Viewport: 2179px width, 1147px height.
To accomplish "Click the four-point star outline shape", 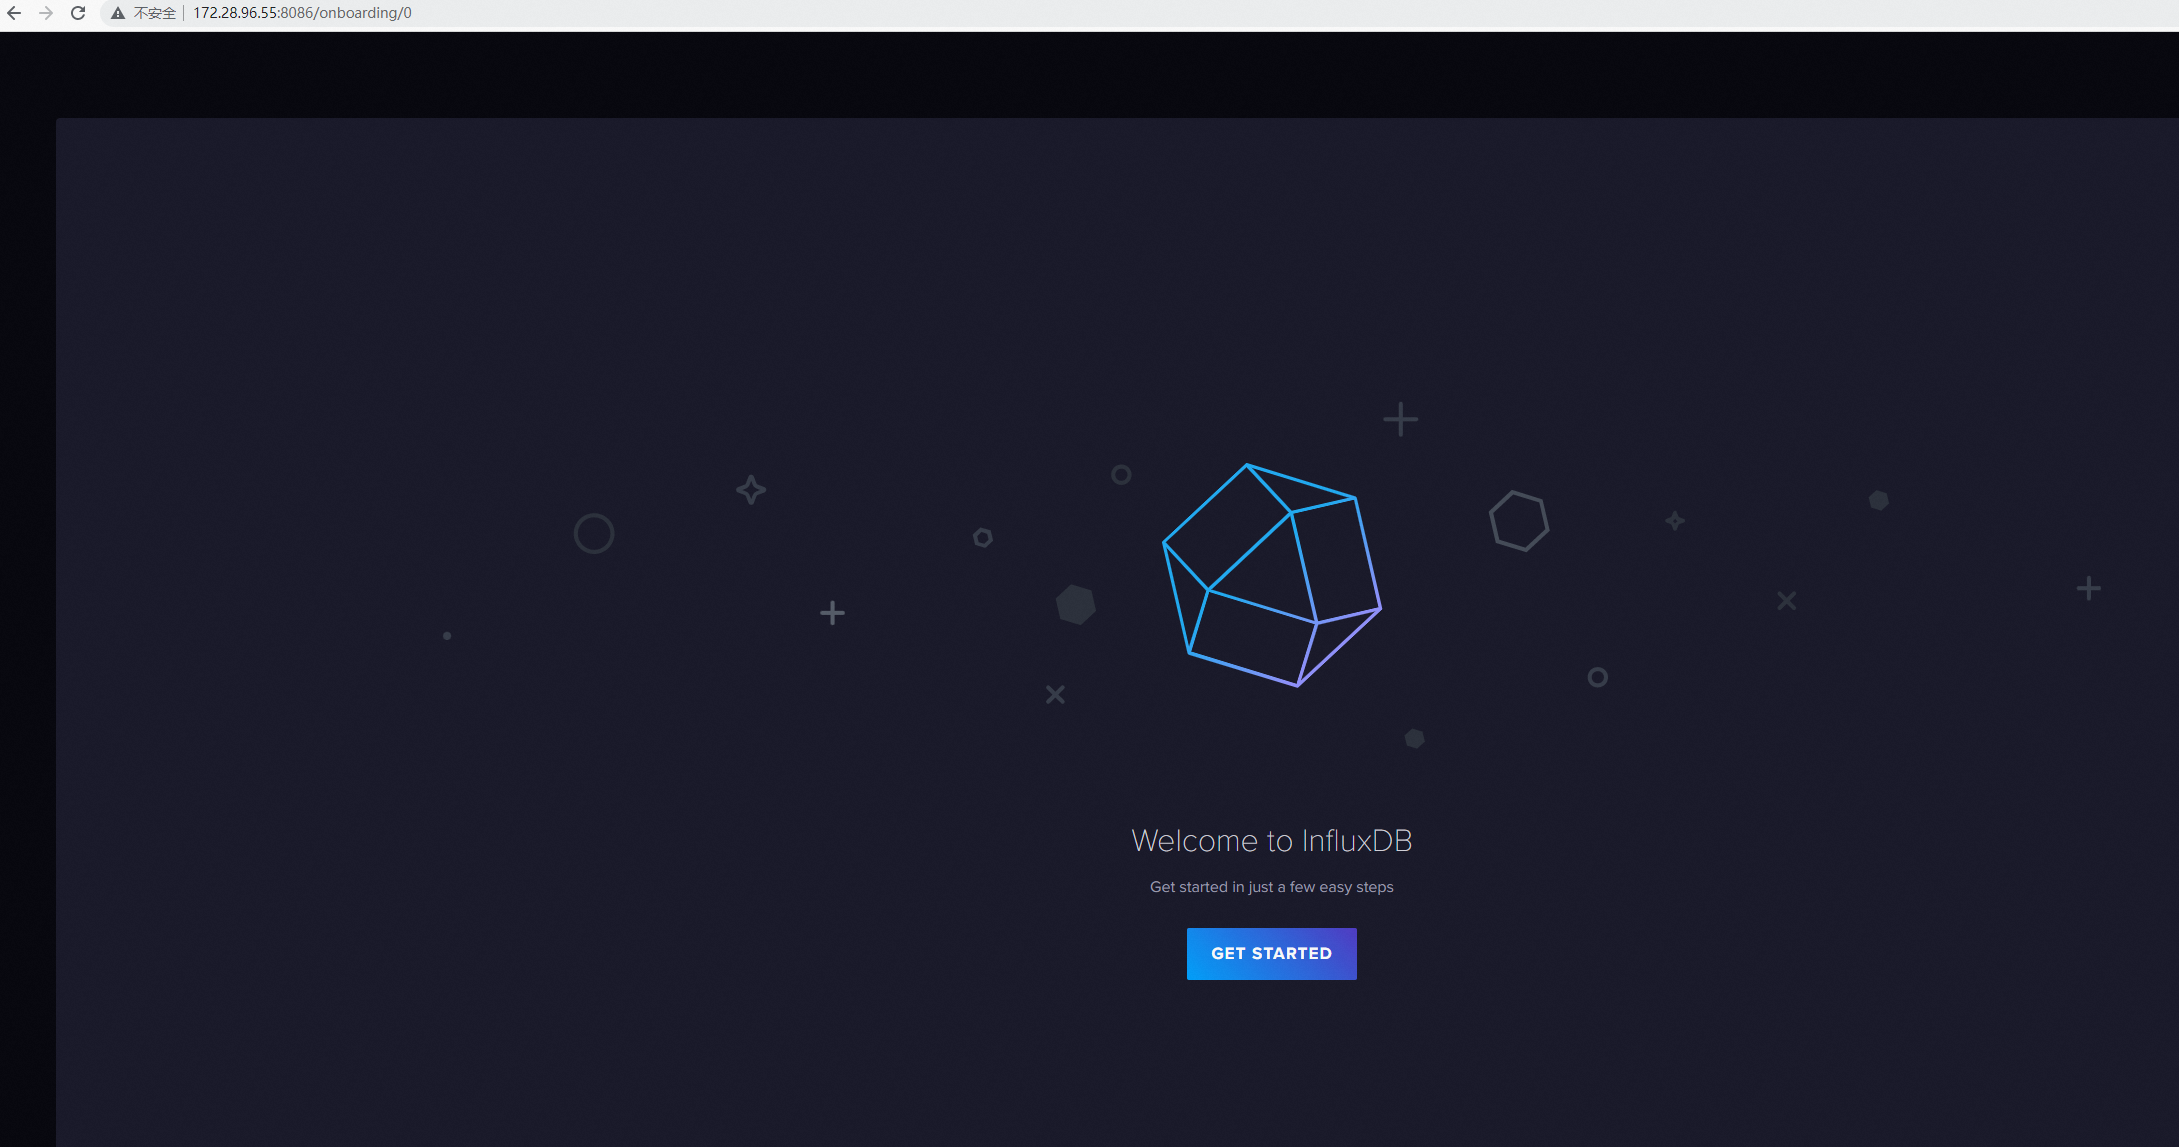I will (751, 489).
